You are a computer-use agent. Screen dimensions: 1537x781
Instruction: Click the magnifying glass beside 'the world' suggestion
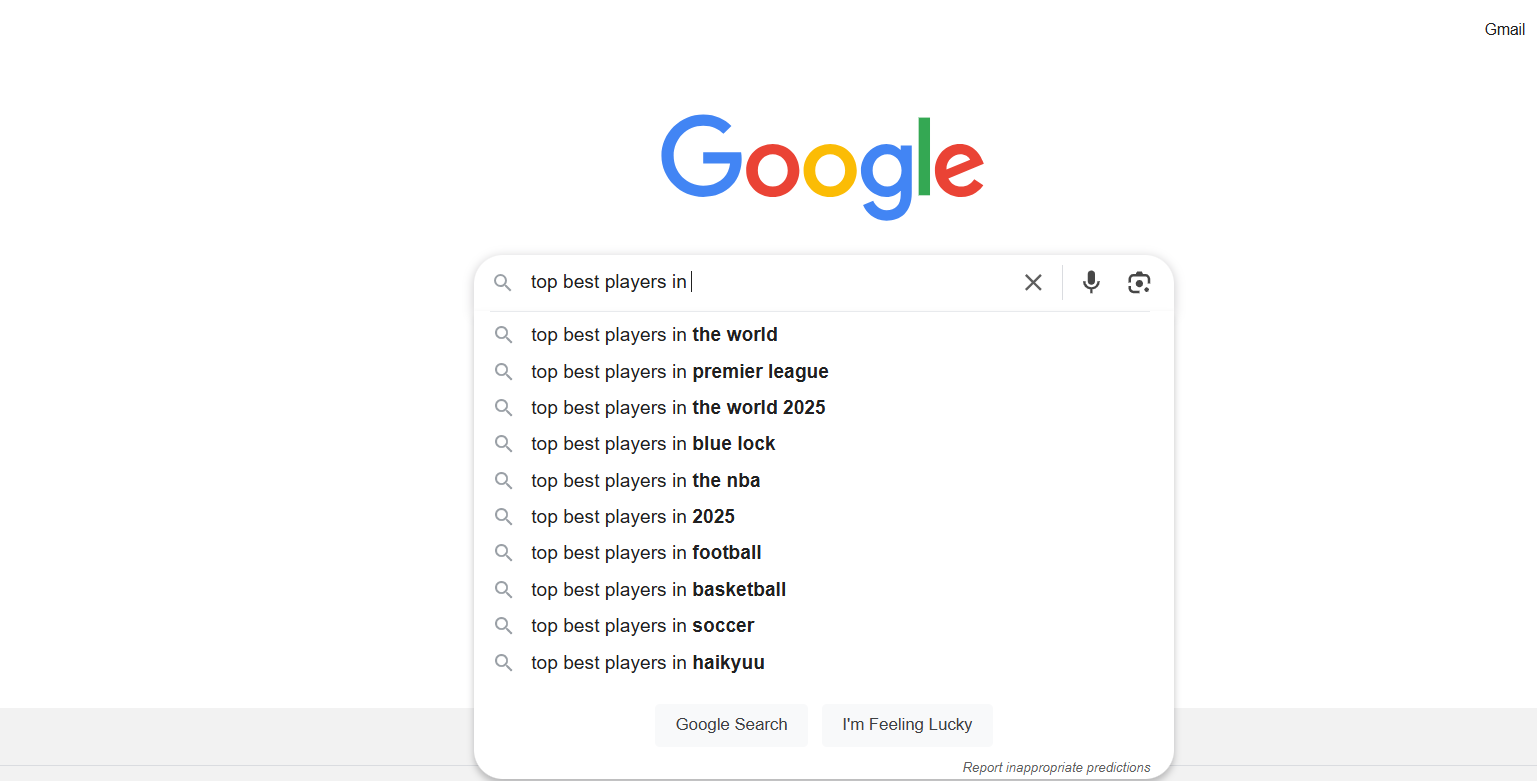pyautogui.click(x=504, y=334)
